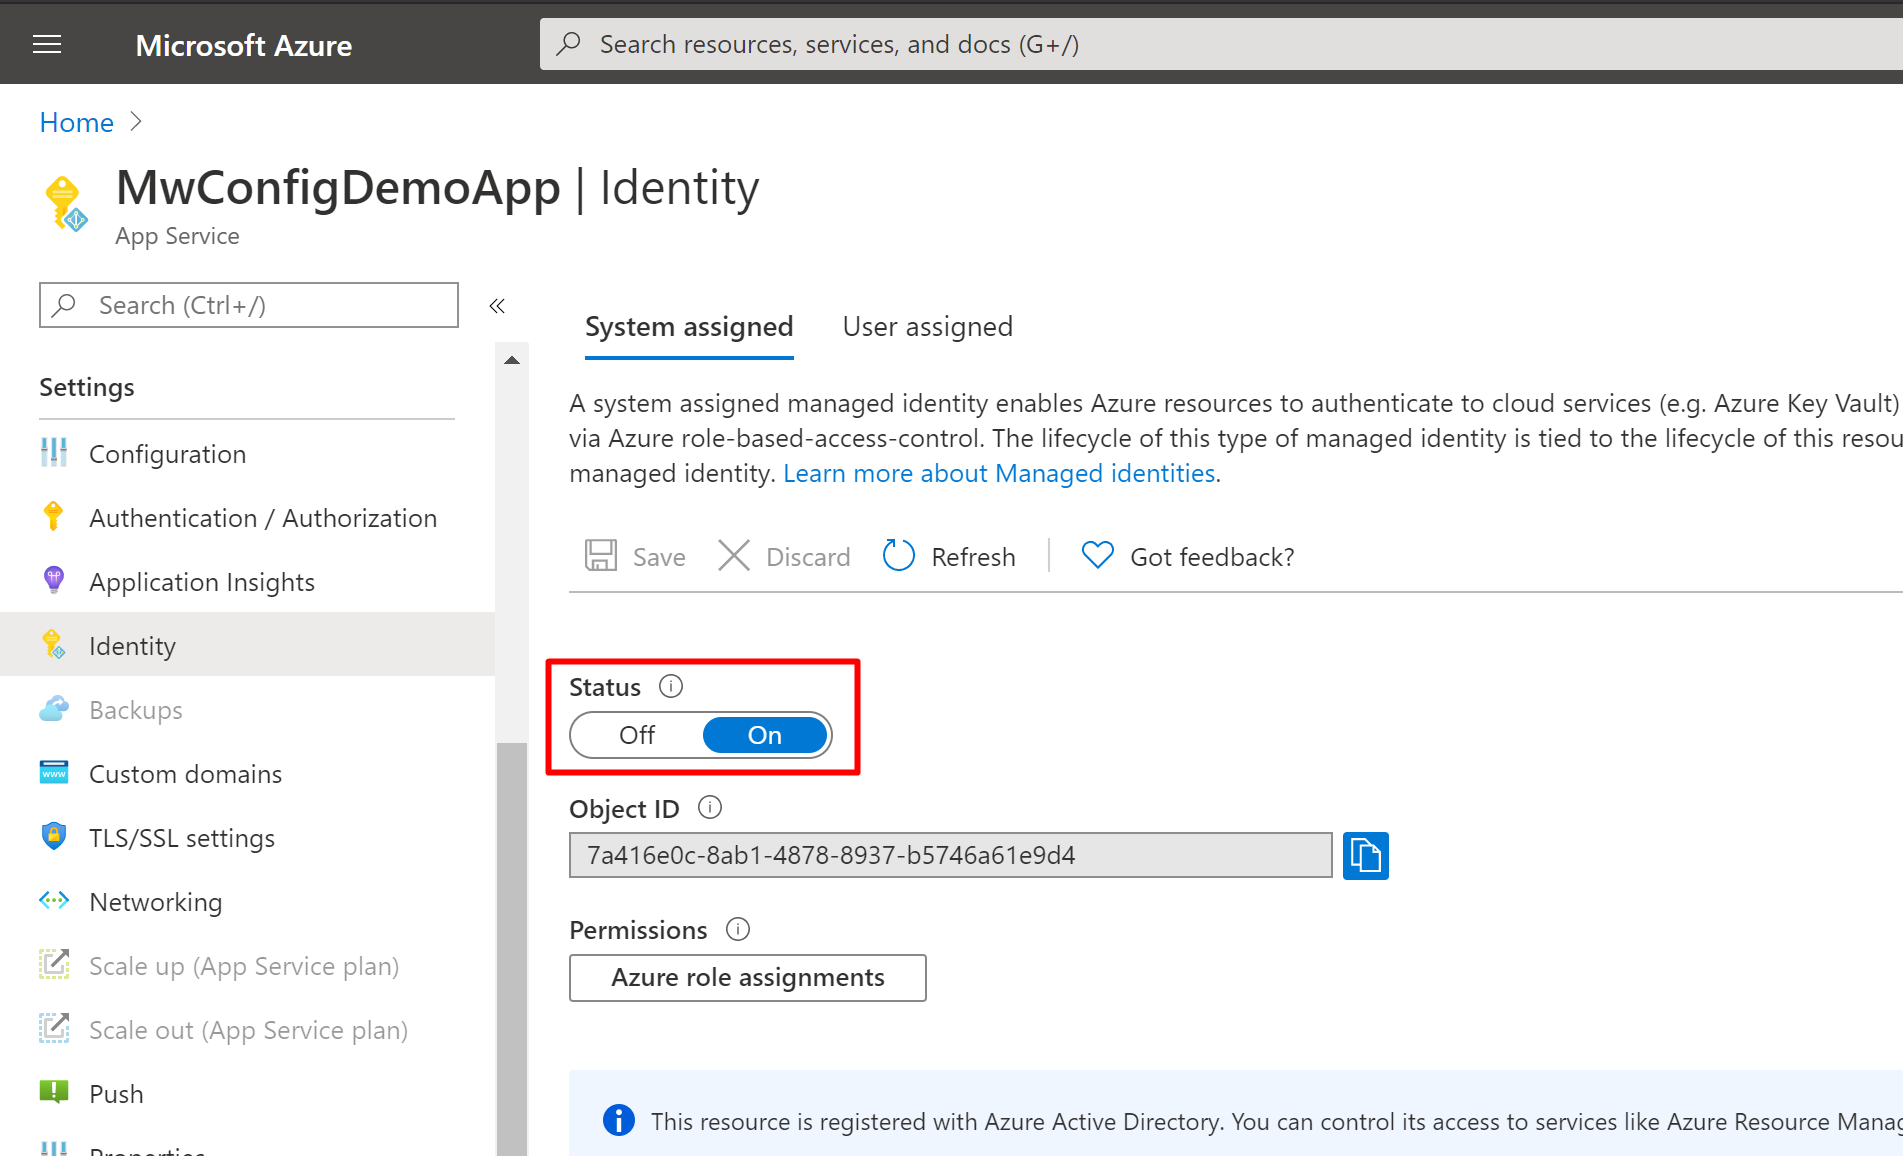Toggle the system assigned identity Status to On
The height and width of the screenshot is (1156, 1903).
point(764,735)
